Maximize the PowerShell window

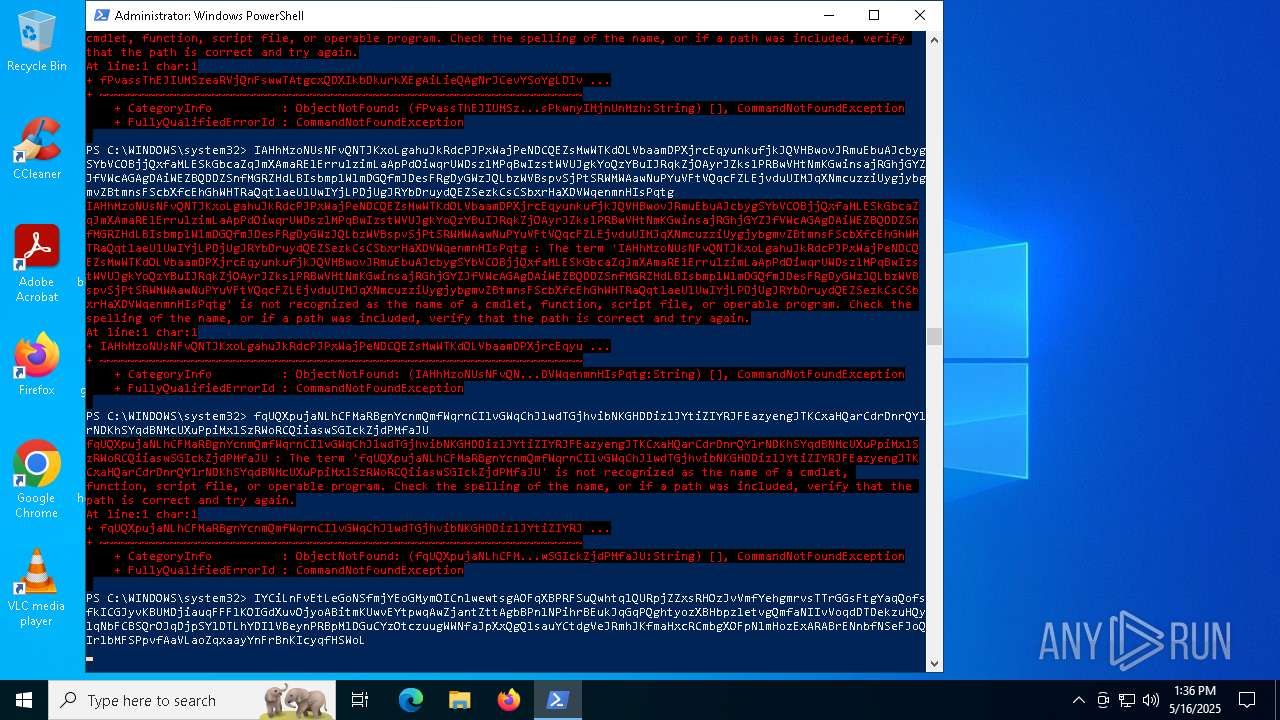click(x=874, y=15)
